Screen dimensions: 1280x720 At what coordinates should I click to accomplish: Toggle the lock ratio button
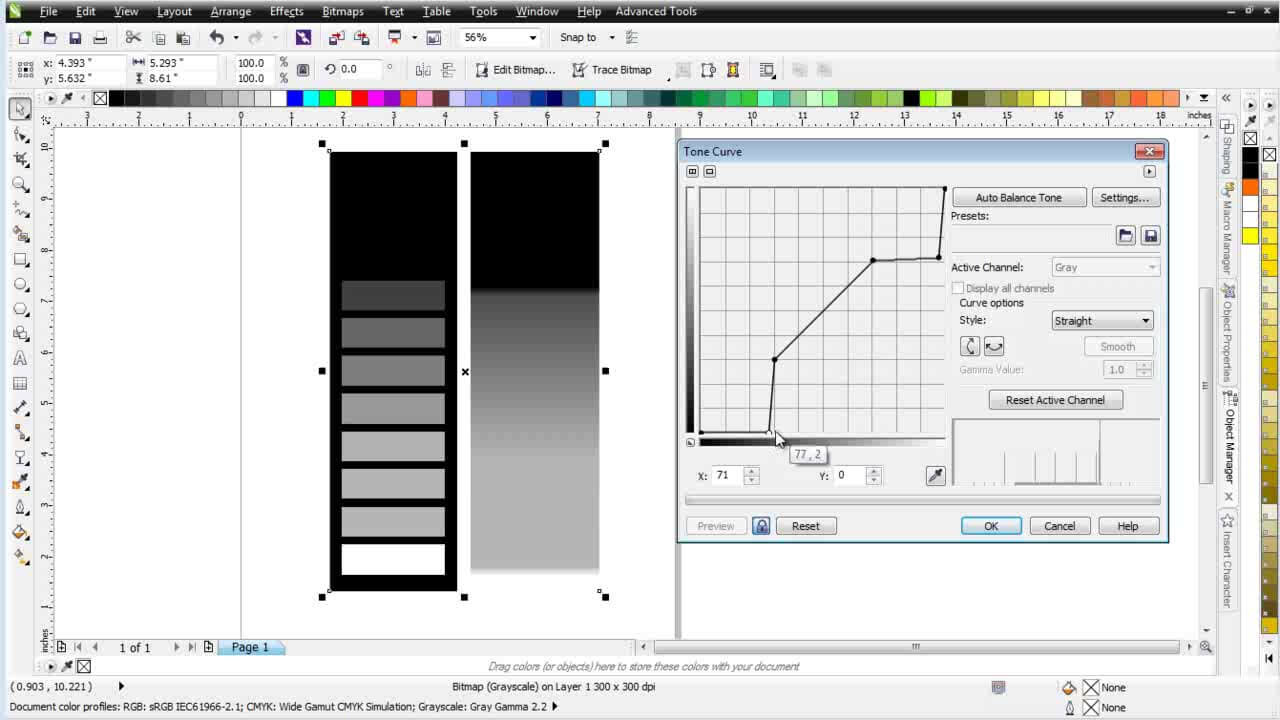(x=303, y=70)
